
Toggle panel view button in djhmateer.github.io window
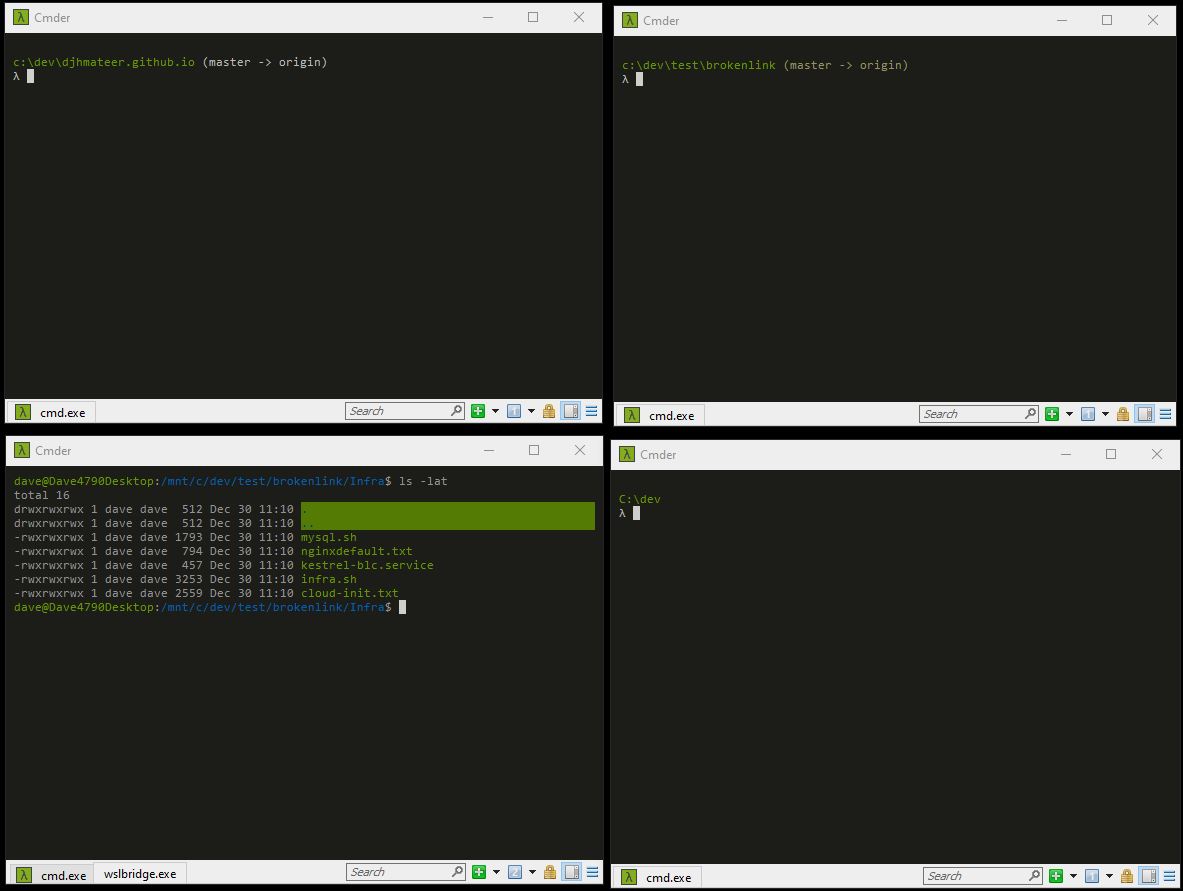coord(571,411)
